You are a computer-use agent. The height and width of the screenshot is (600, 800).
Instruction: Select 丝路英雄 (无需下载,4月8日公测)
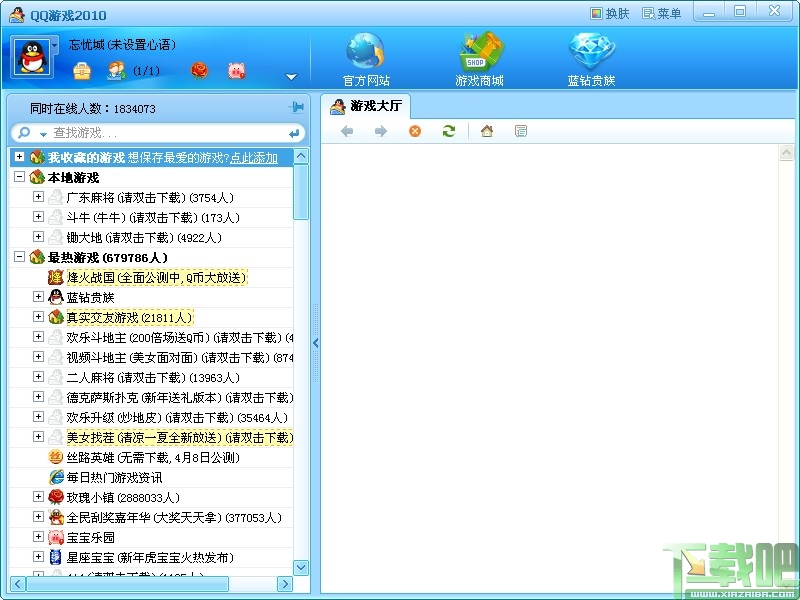[153, 458]
